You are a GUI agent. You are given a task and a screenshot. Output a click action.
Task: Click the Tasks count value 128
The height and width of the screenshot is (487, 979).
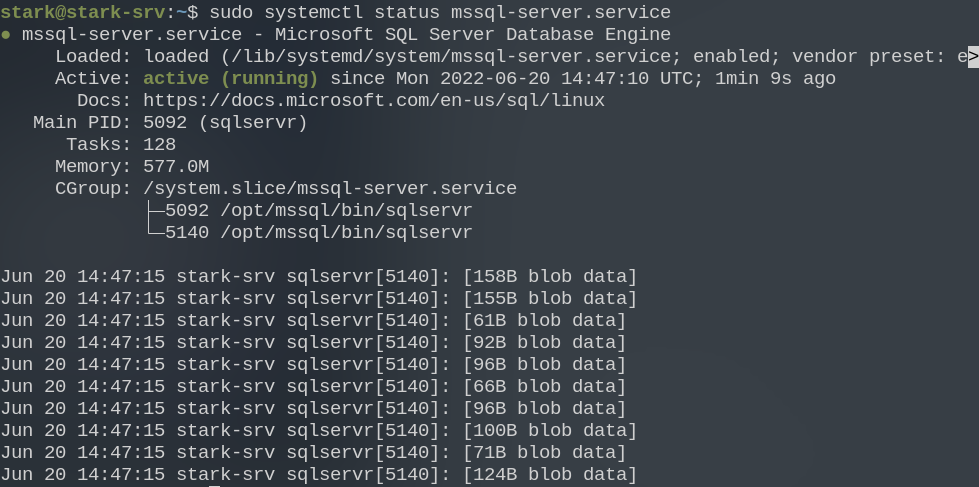coord(159,145)
